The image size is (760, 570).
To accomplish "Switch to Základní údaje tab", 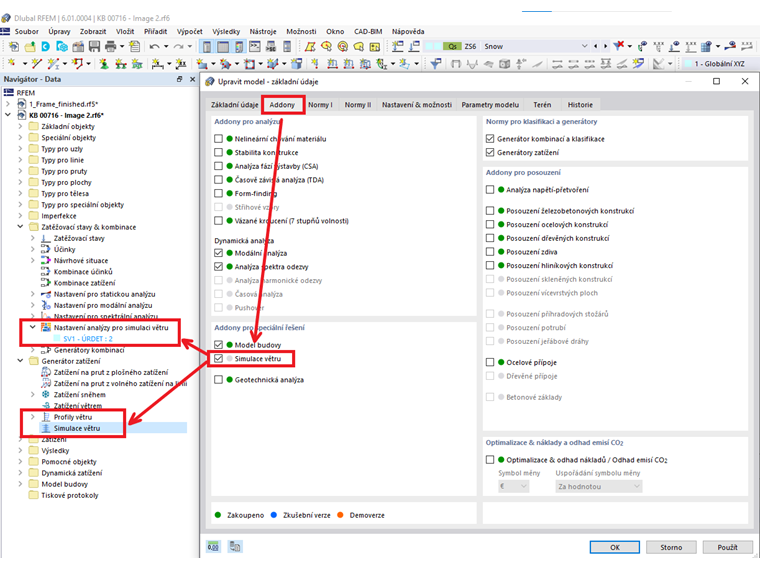I will [x=235, y=105].
